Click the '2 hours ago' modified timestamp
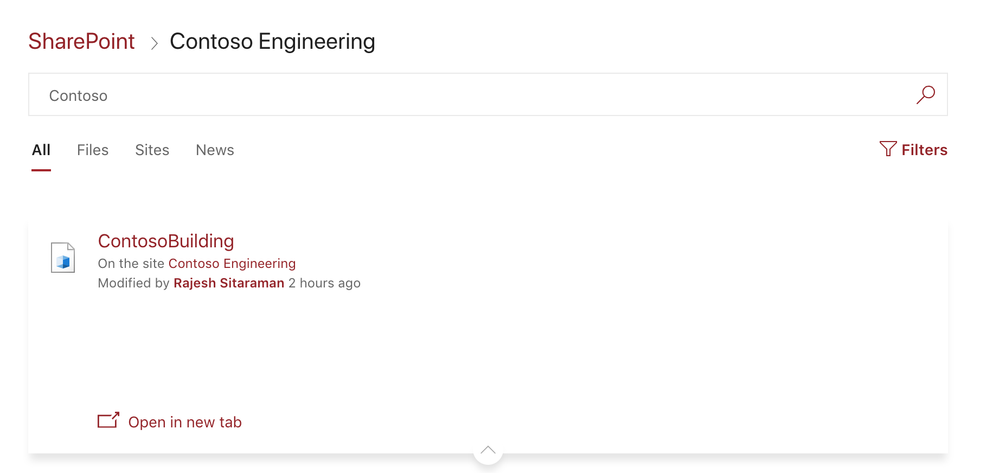This screenshot has width=999, height=474. click(325, 284)
